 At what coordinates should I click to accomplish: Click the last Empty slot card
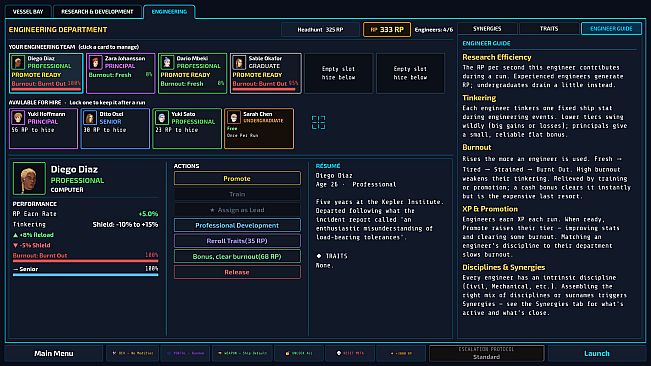410,73
